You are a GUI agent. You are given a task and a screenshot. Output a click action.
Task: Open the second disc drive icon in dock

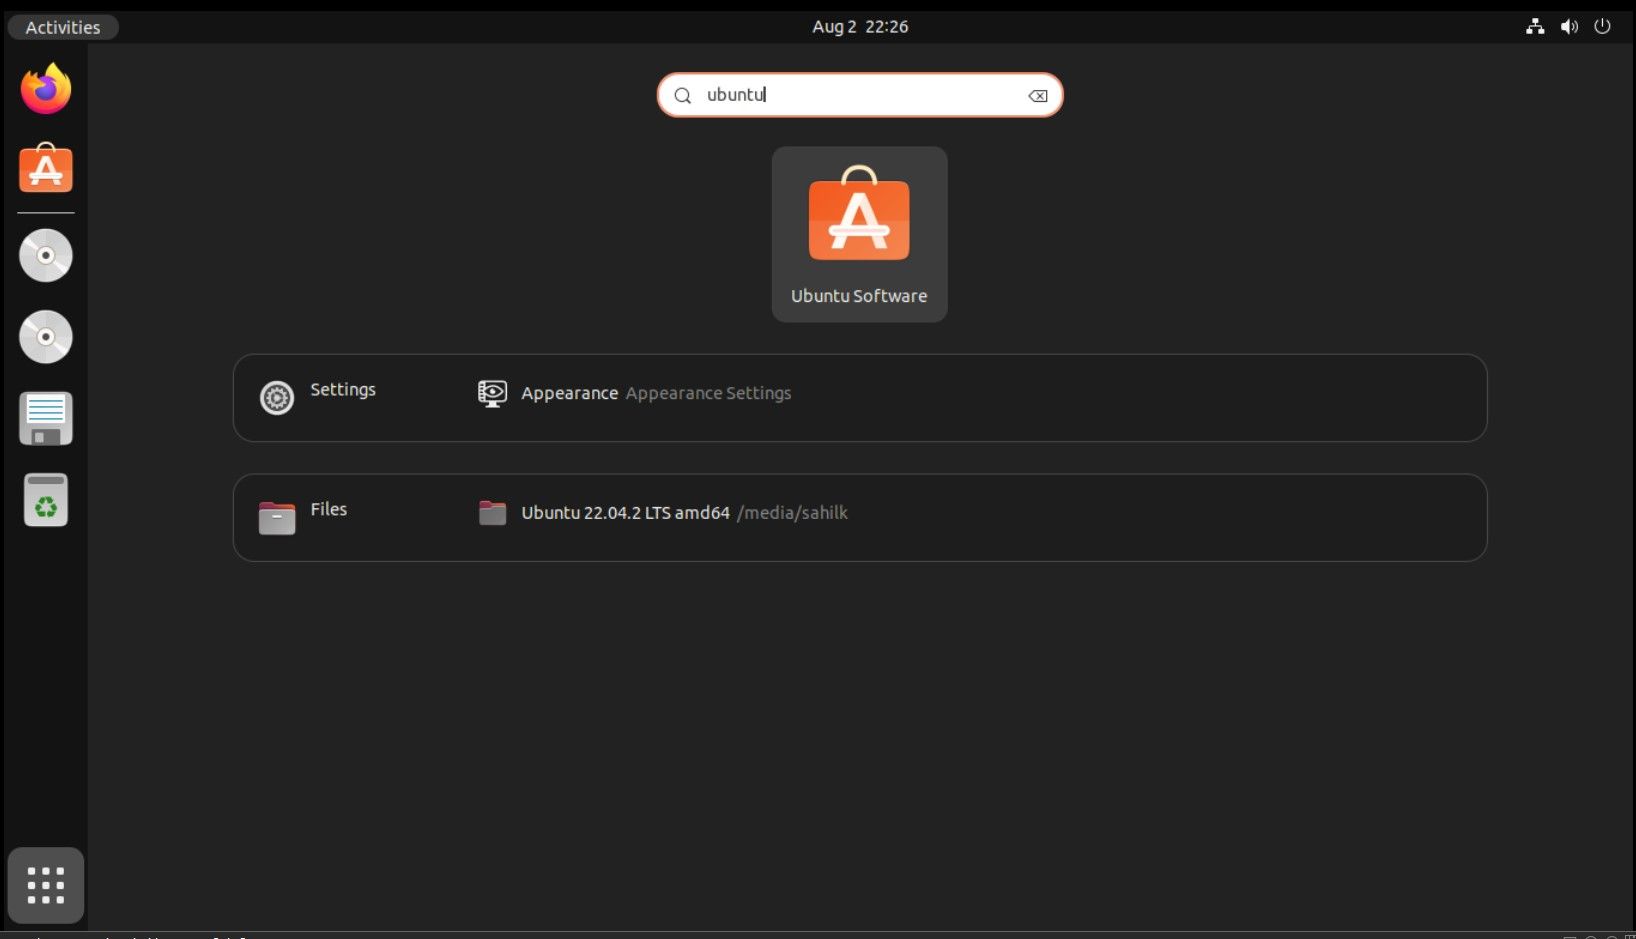point(45,337)
